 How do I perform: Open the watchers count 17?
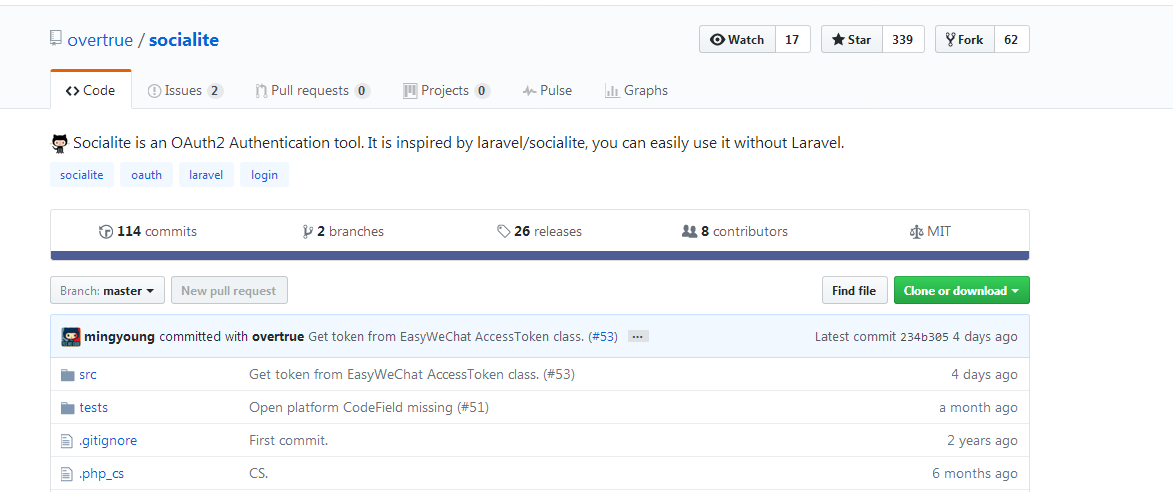pos(792,40)
